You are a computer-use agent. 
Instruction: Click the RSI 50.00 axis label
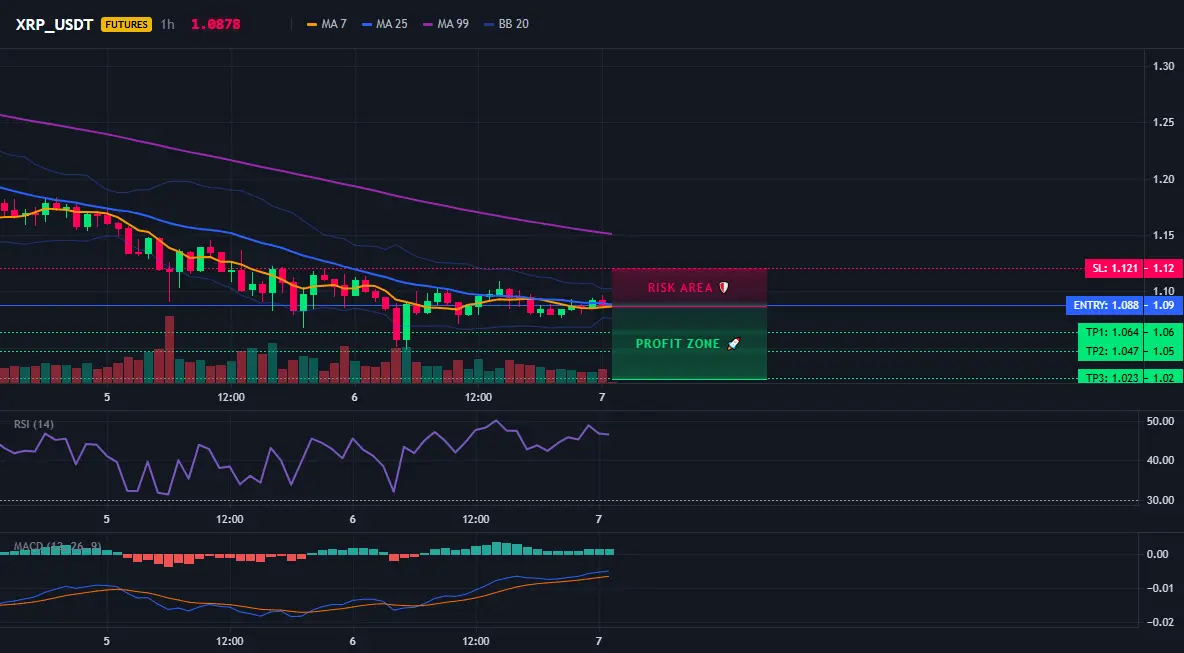click(x=1160, y=421)
